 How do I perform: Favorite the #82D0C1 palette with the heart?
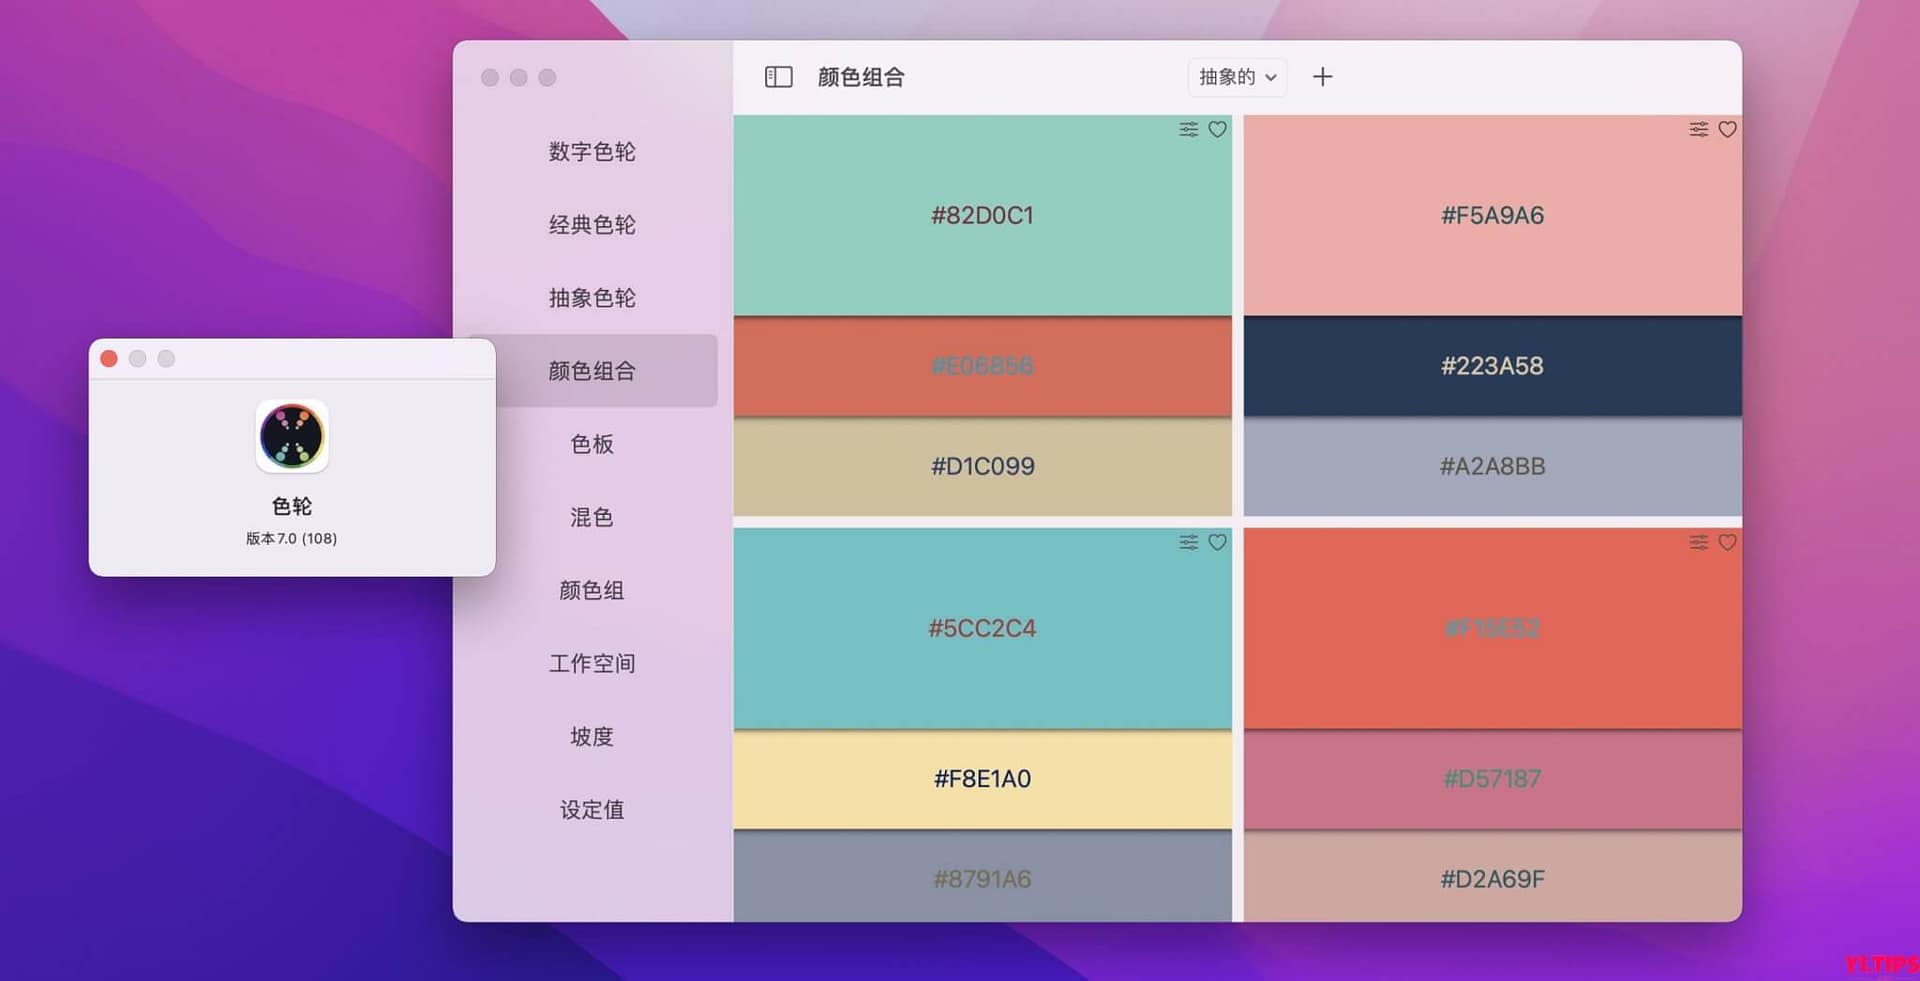[x=1217, y=129]
